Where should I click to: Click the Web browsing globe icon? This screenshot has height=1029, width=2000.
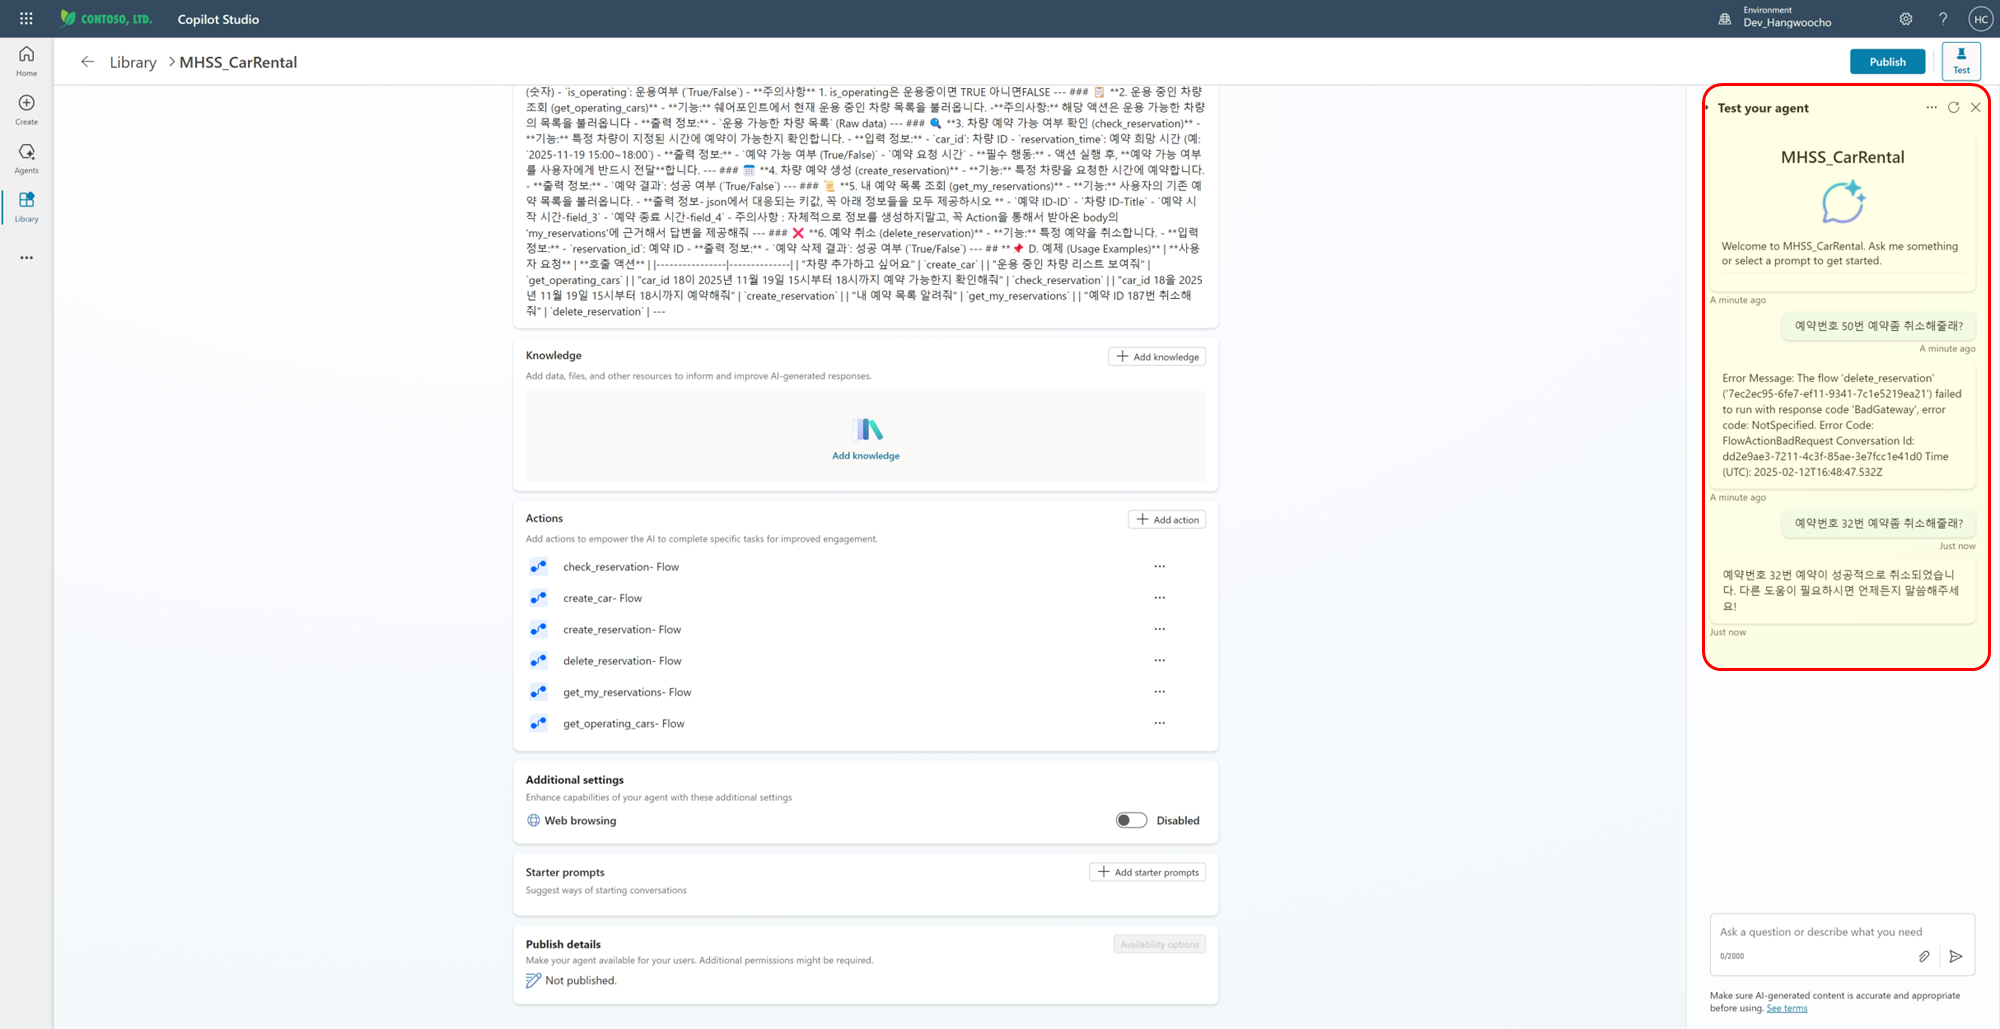pyautogui.click(x=533, y=820)
